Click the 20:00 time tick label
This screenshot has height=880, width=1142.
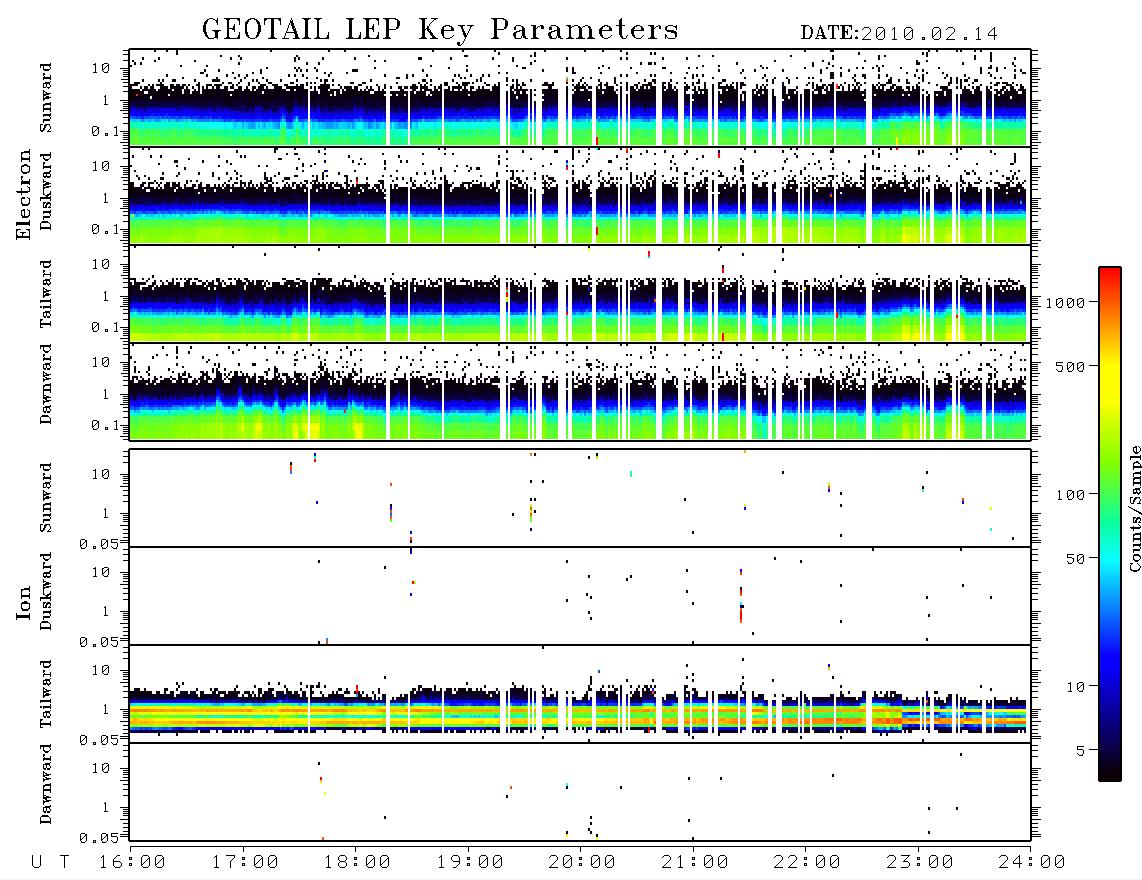click(x=582, y=862)
